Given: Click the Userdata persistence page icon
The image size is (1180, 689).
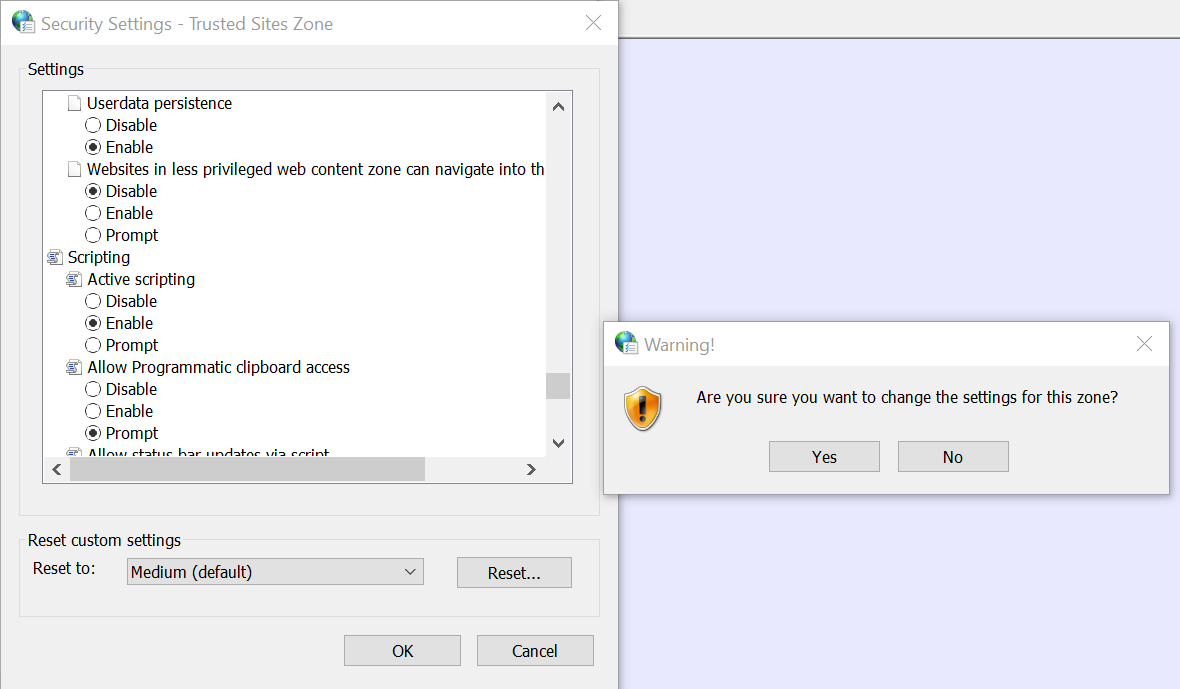Looking at the screenshot, I should tap(74, 103).
